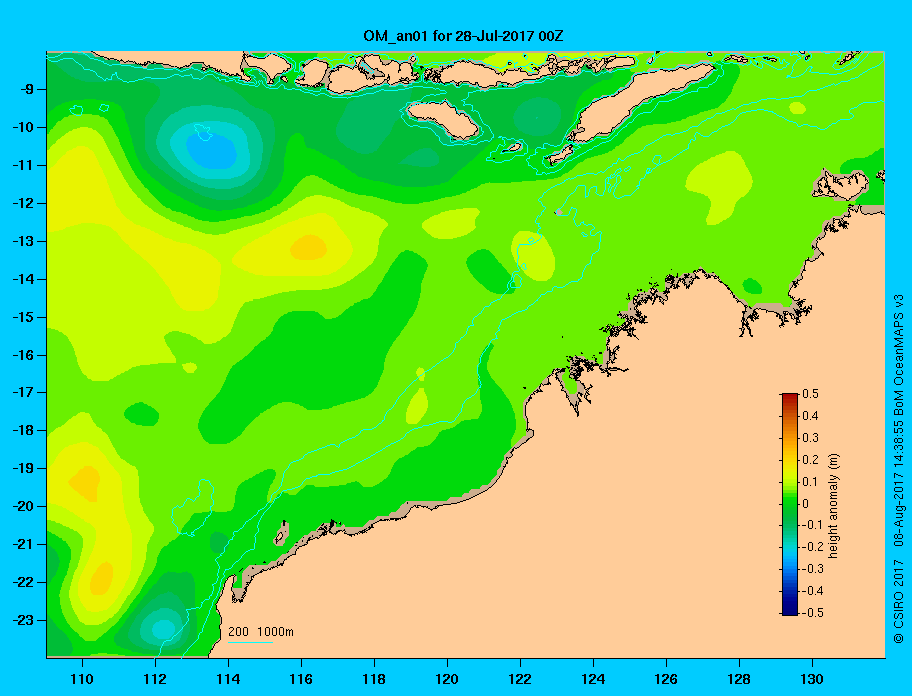The width and height of the screenshot is (912, 696).
Task: Click the -20 latitude axis label
Action: click(23, 506)
